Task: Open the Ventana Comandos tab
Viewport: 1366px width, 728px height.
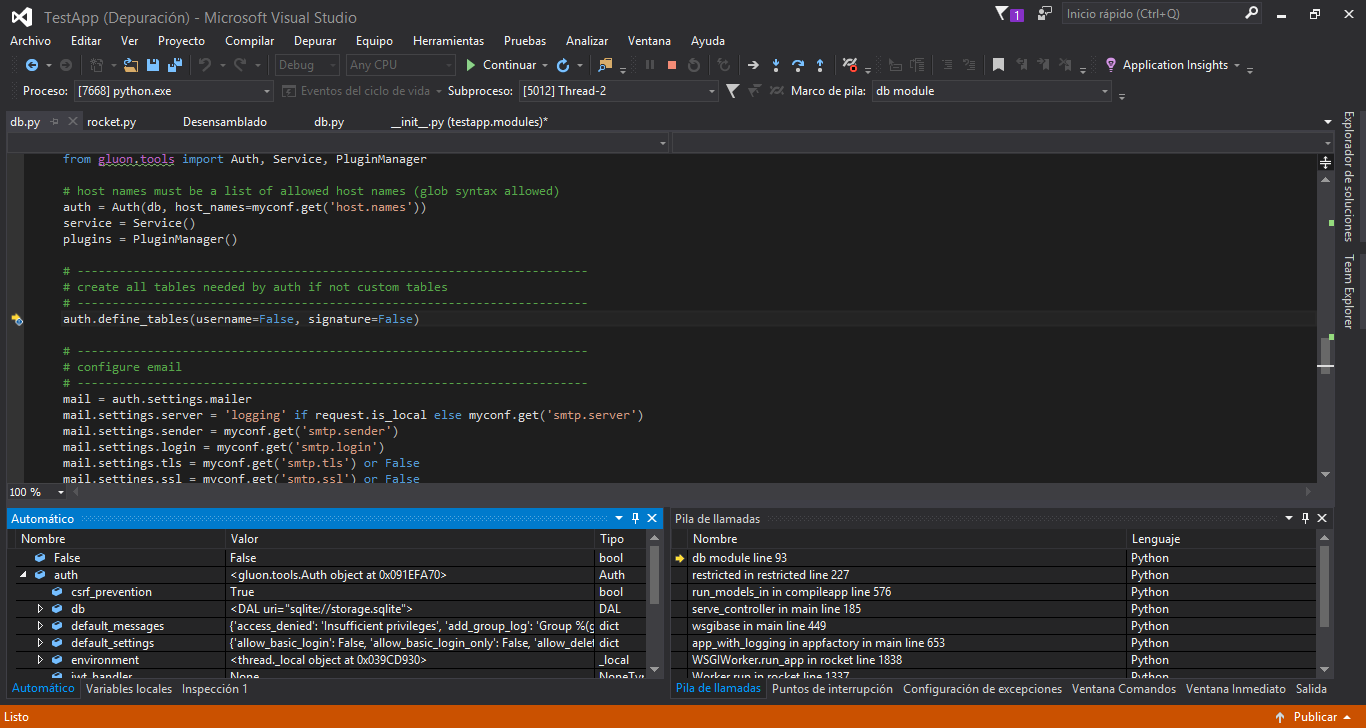Action: 1124,689
